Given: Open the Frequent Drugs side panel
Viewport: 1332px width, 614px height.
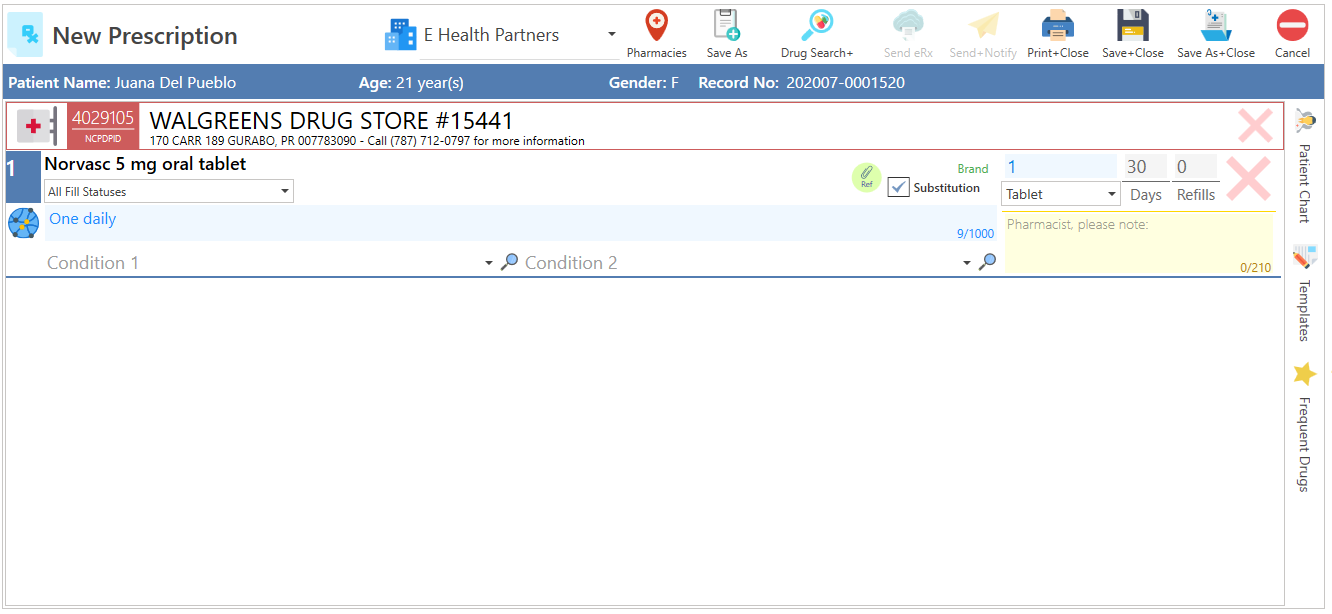Looking at the screenshot, I should pos(1304,426).
